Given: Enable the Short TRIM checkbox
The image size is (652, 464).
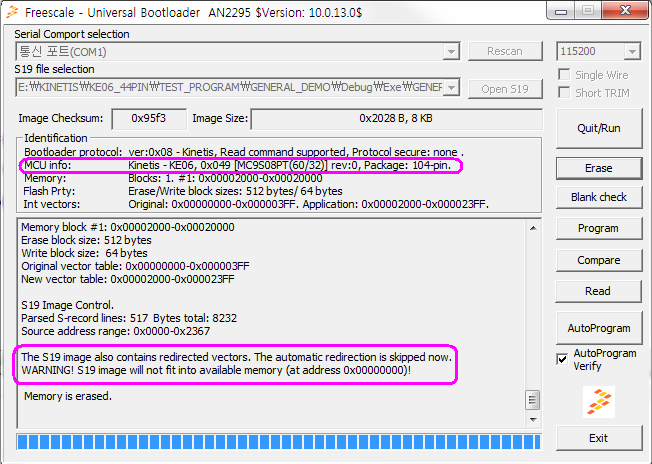Looking at the screenshot, I should (564, 92).
